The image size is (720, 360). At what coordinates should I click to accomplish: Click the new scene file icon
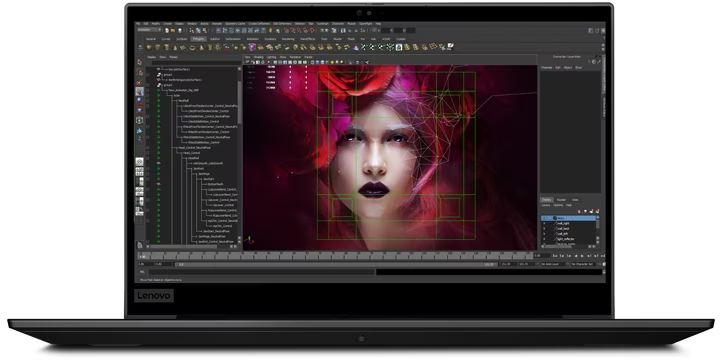(x=167, y=30)
